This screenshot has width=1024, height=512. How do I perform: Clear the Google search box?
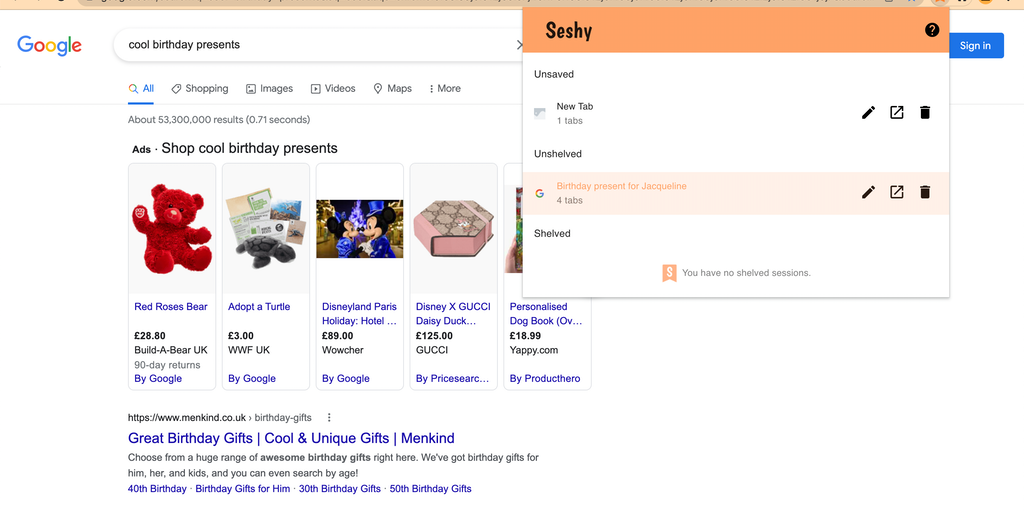click(518, 45)
